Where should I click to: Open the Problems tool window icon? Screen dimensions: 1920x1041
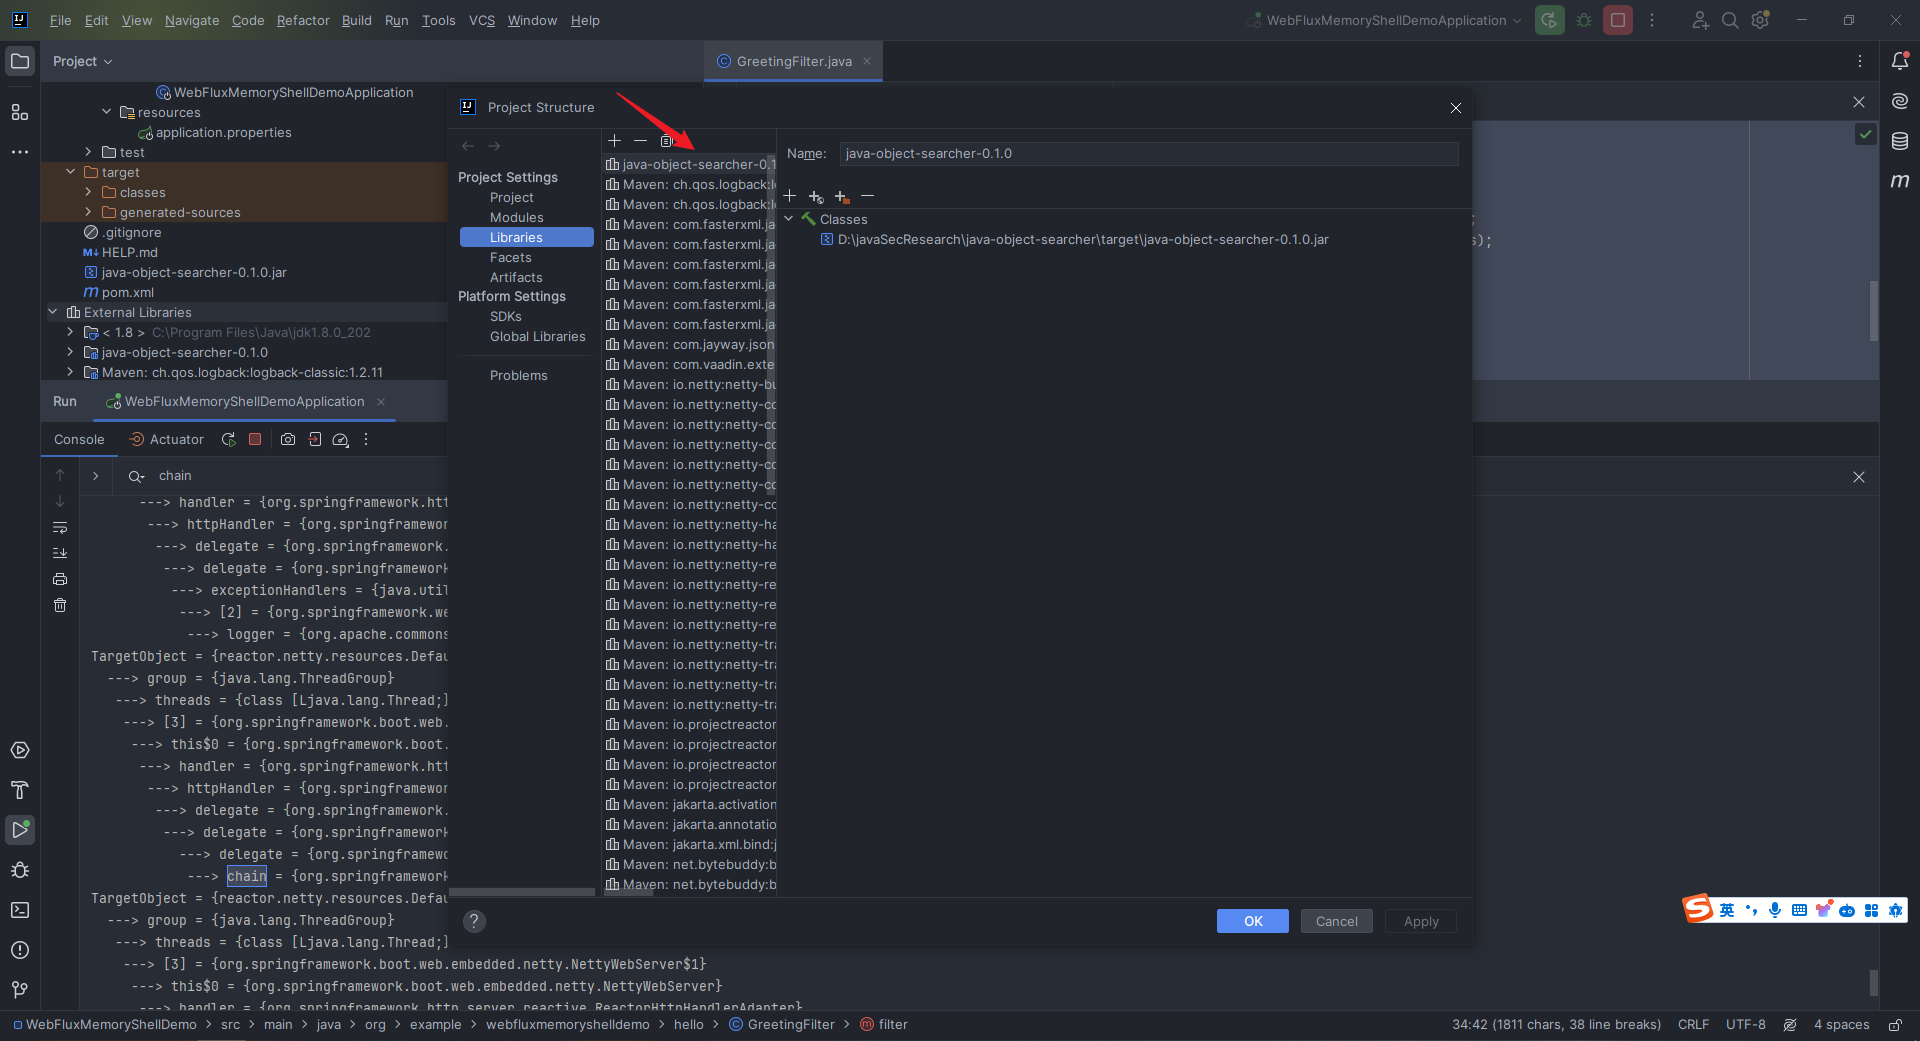[x=20, y=950]
